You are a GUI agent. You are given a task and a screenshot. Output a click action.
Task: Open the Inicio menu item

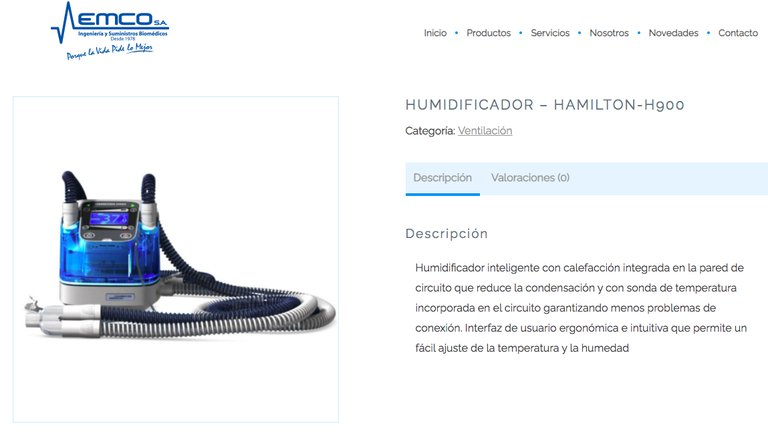click(435, 33)
